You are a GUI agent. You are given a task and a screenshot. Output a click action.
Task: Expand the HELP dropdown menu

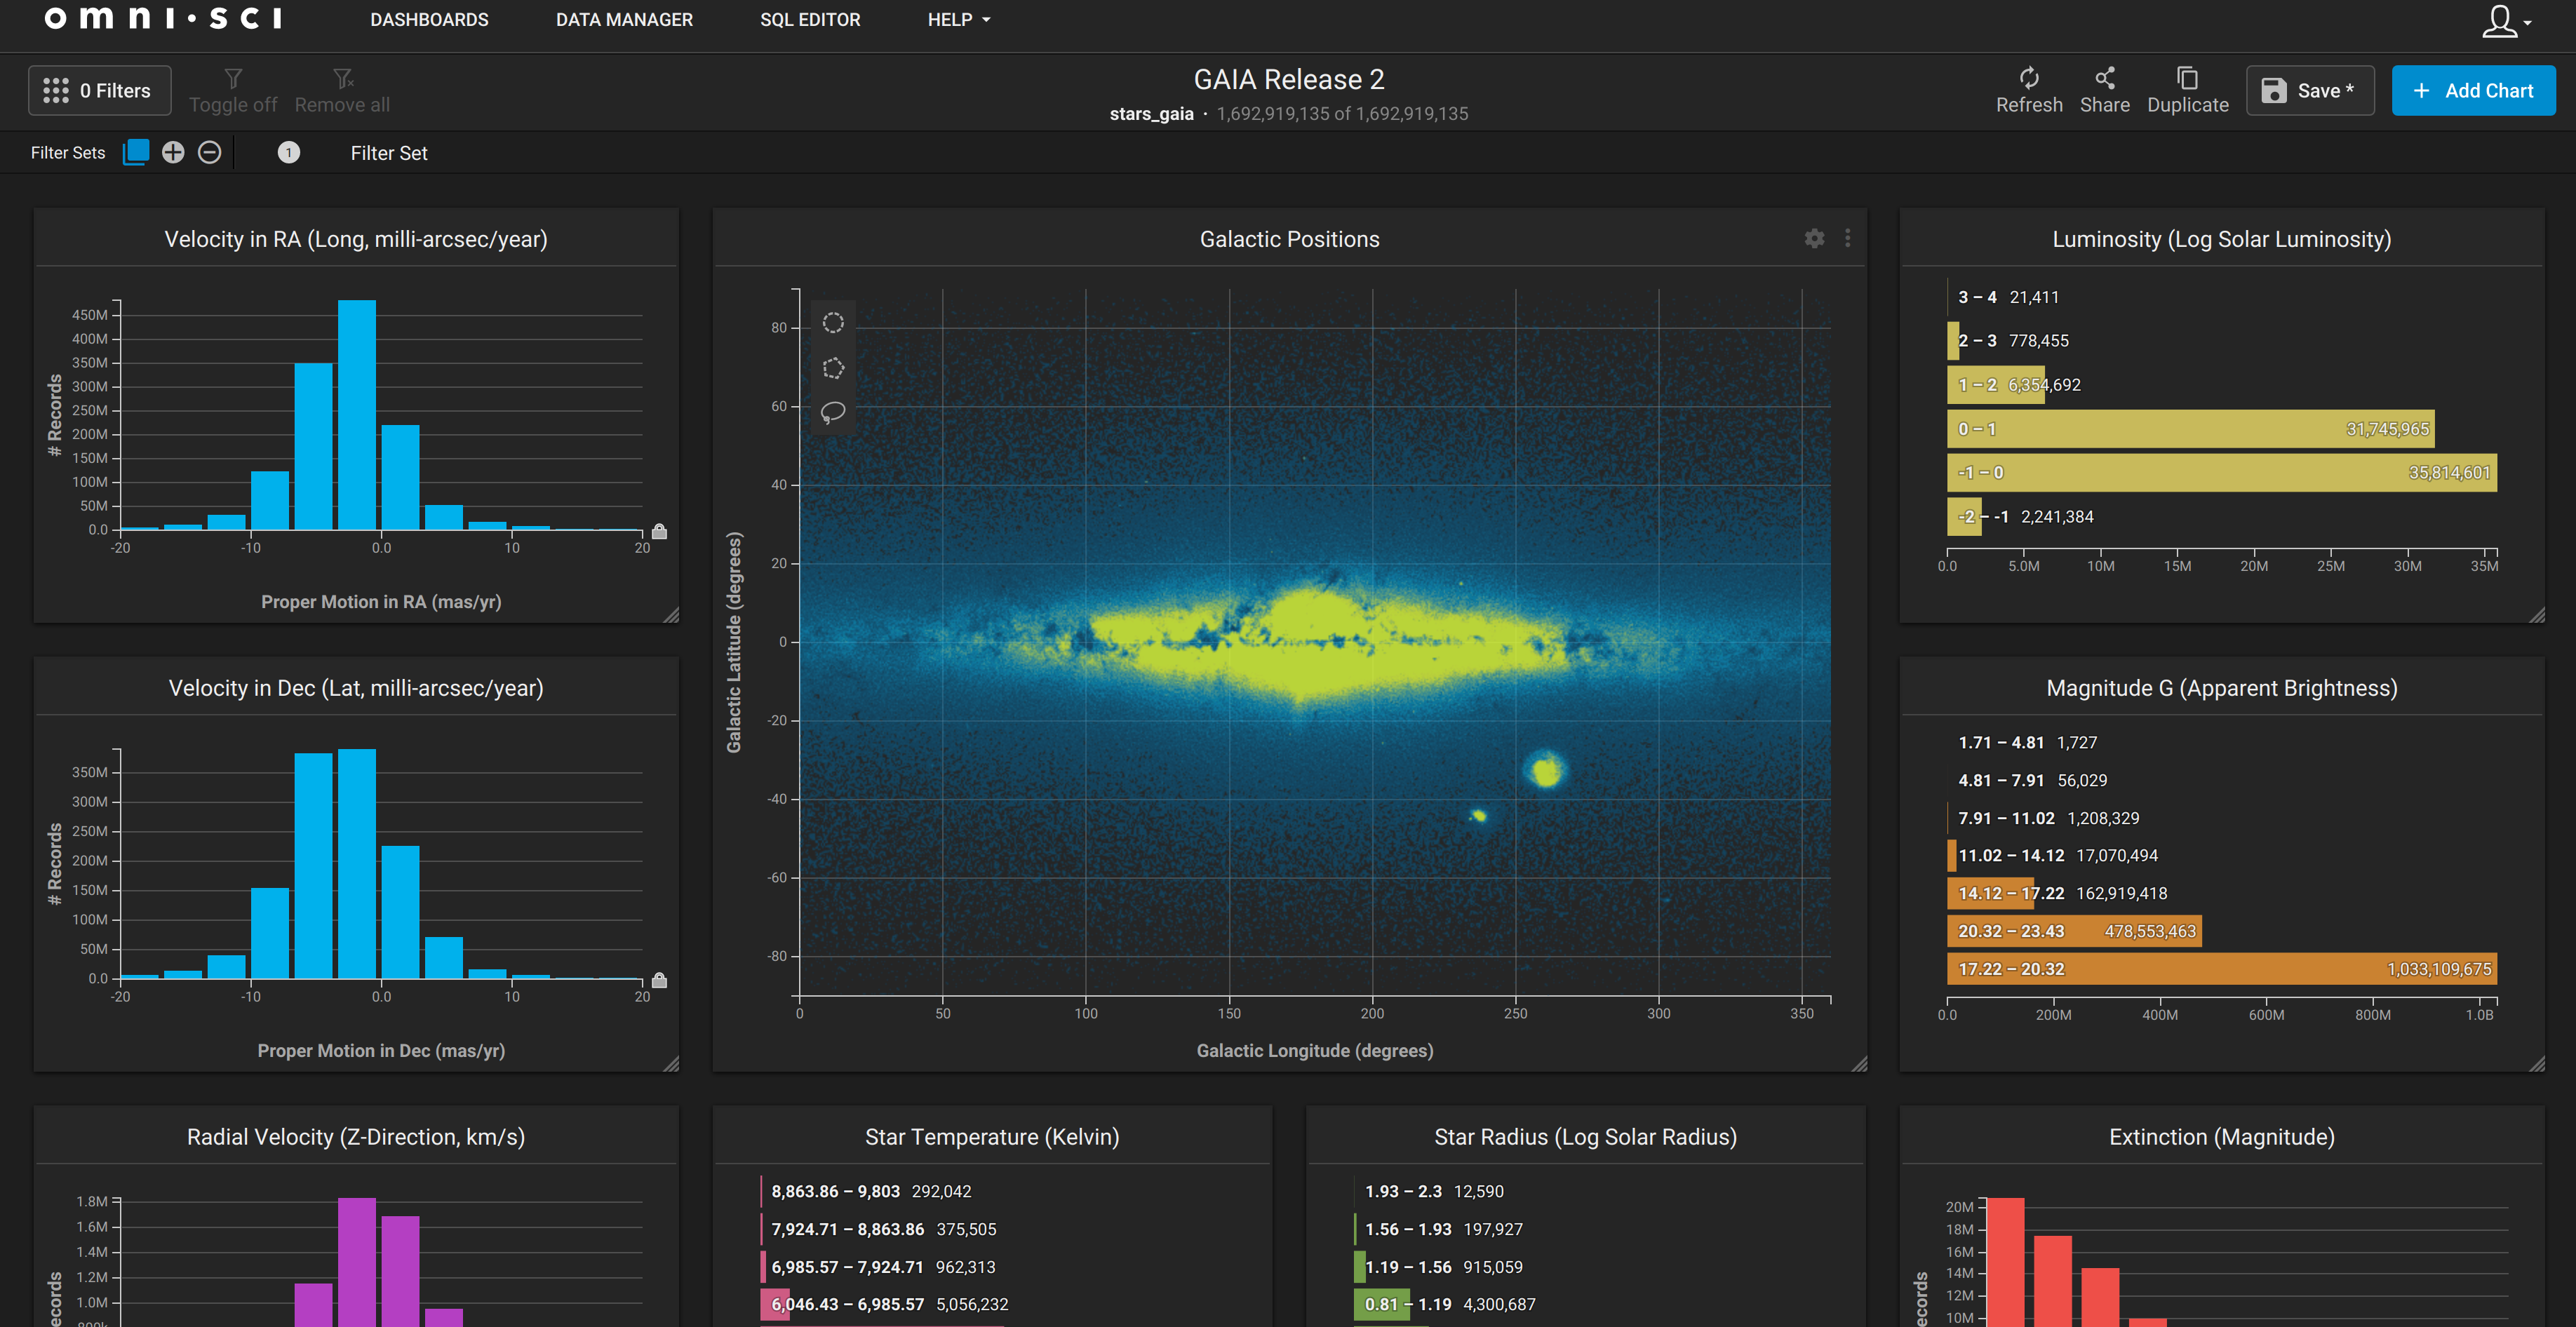[x=958, y=19]
